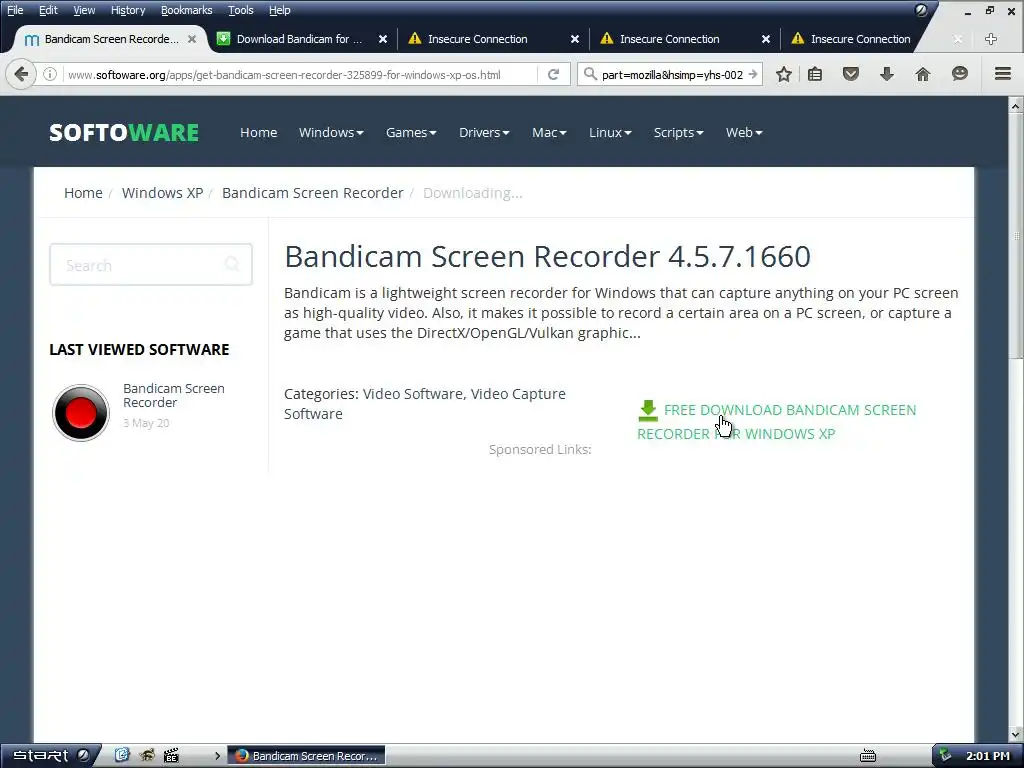The height and width of the screenshot is (768, 1024).
Task: Click the browser search box text
Action: [x=671, y=74]
